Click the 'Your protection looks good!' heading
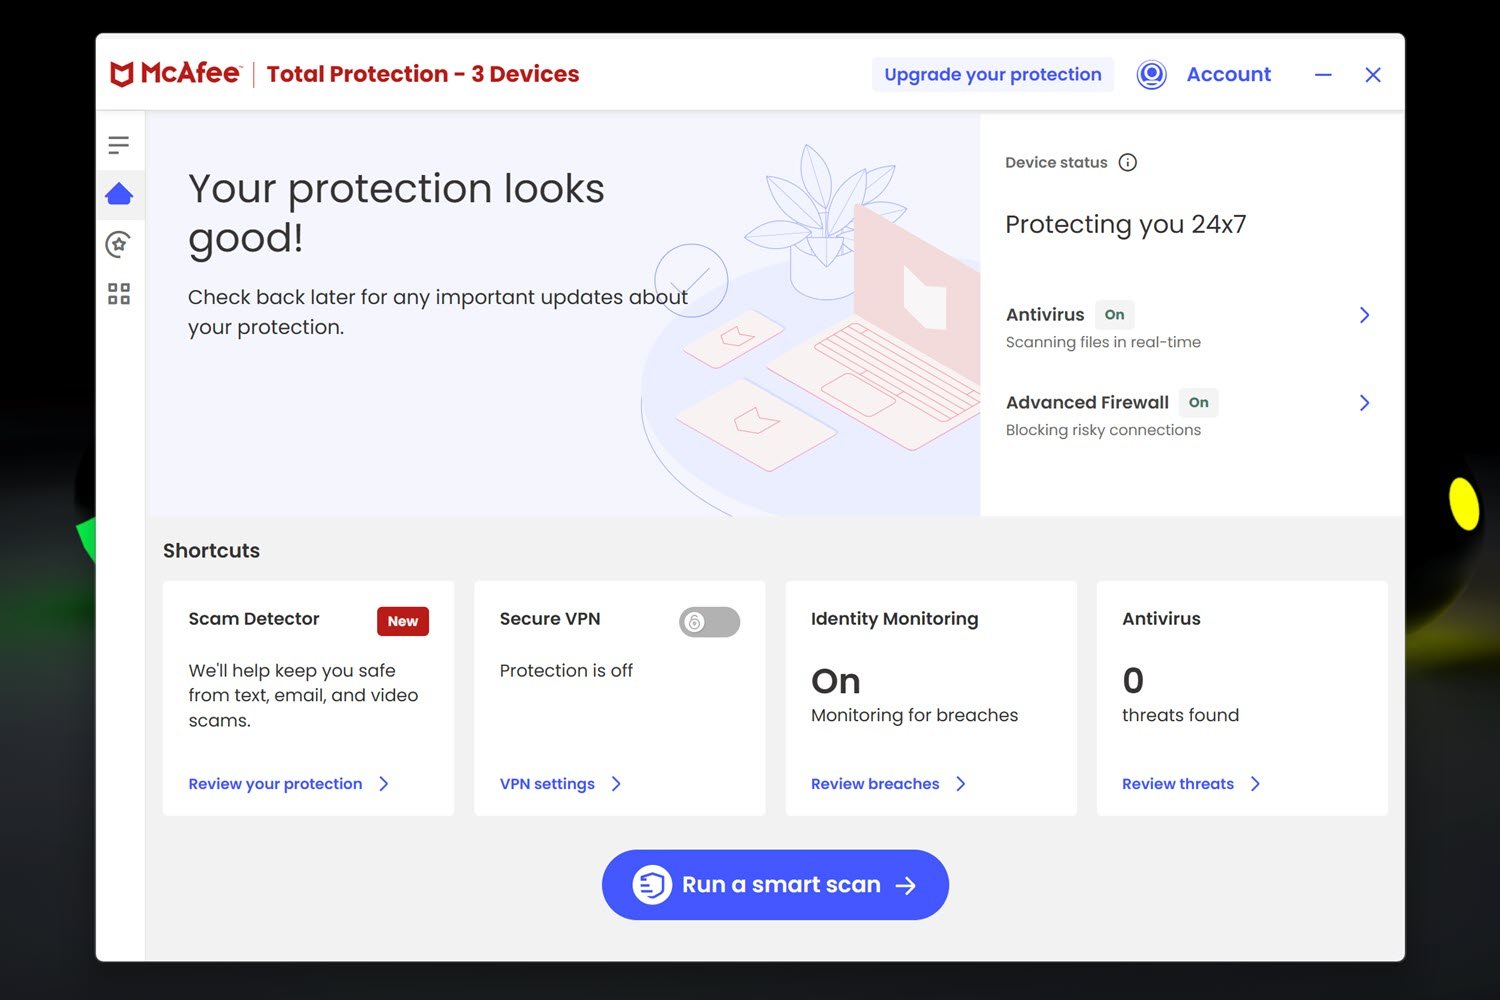This screenshot has height=1000, width=1500. pos(396,213)
